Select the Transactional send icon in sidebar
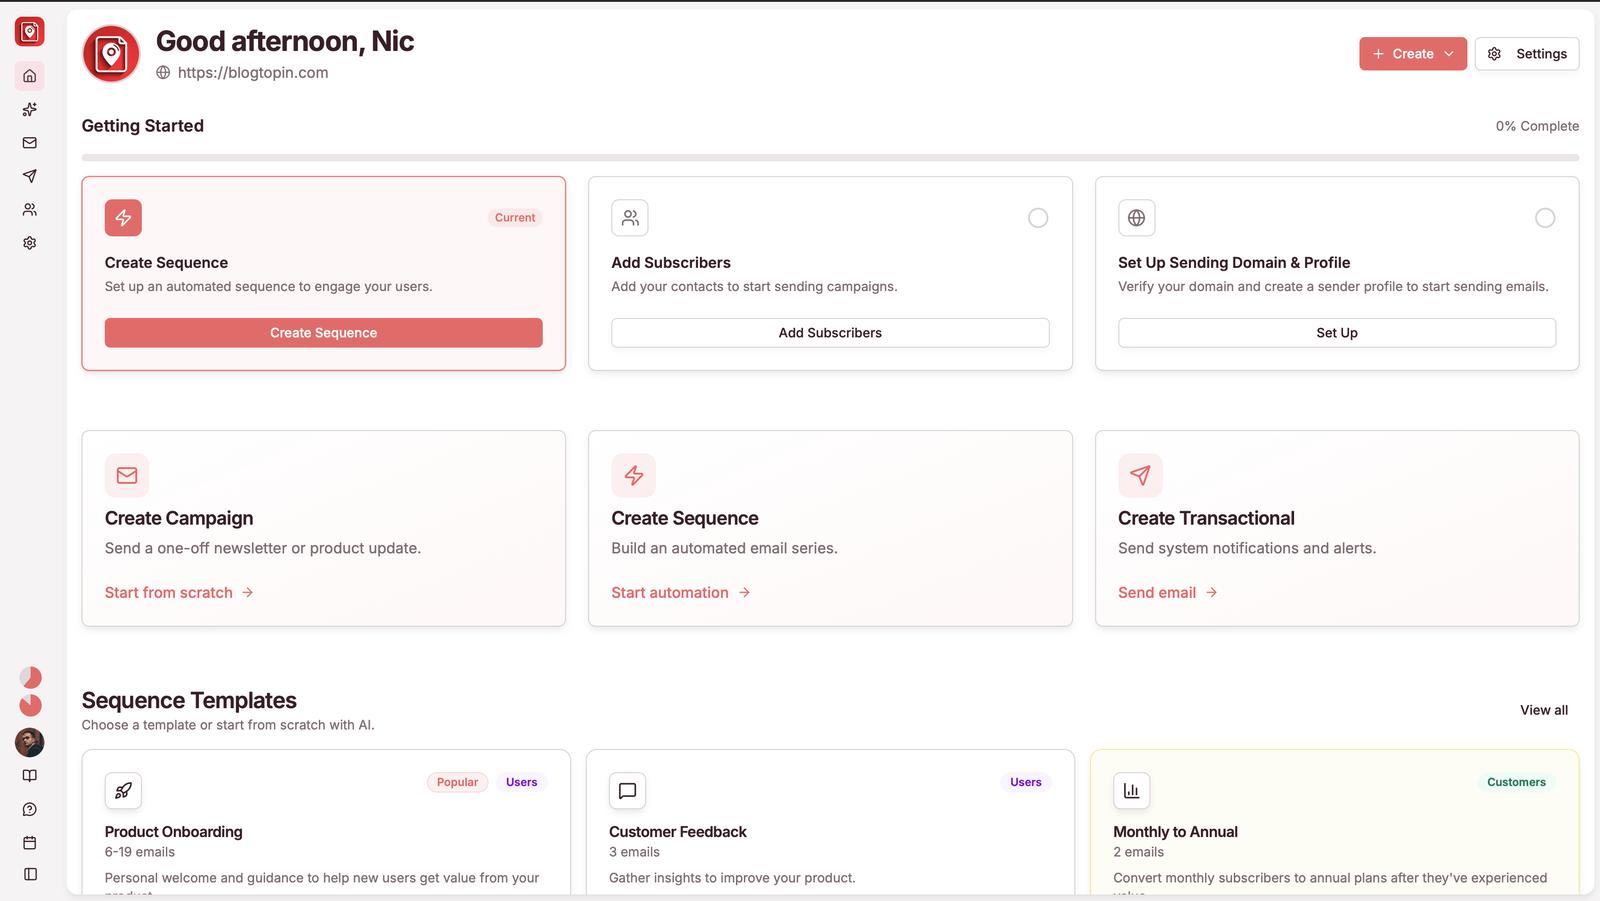 (x=29, y=176)
